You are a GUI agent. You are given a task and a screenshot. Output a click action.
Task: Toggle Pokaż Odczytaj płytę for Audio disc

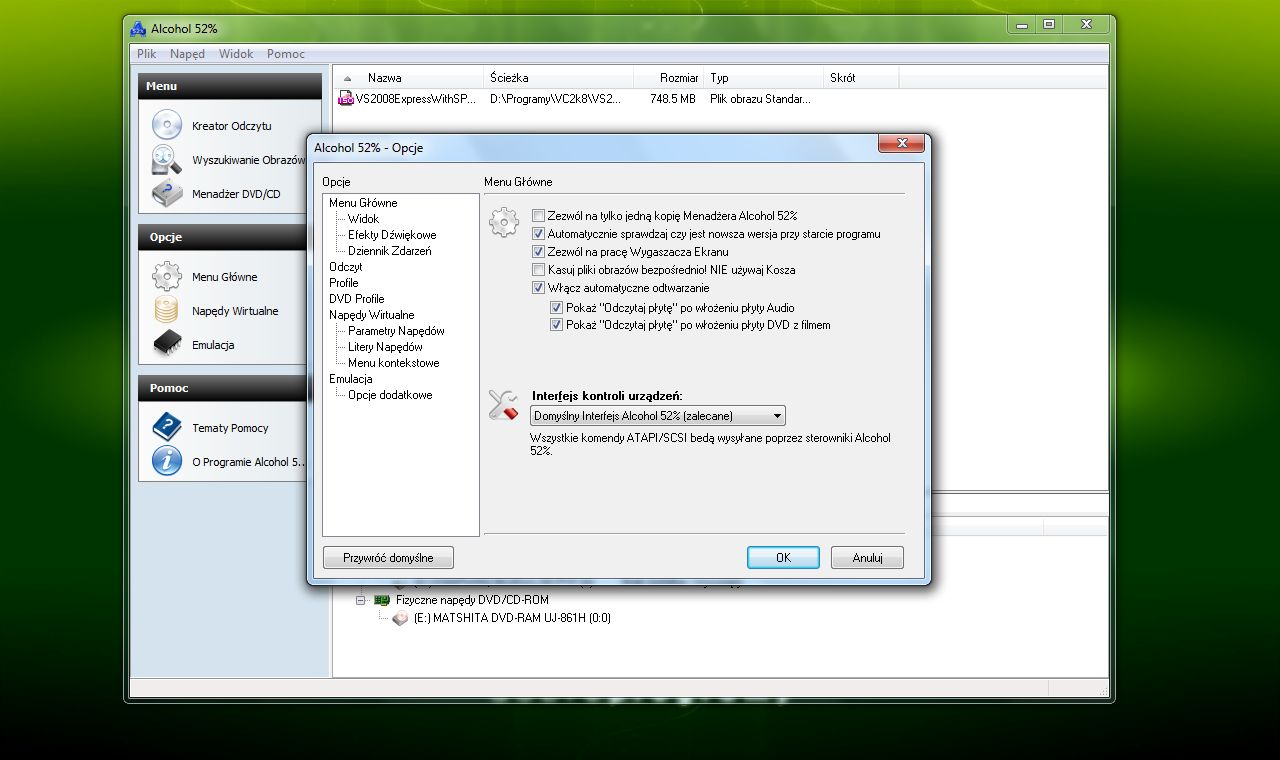coord(557,307)
